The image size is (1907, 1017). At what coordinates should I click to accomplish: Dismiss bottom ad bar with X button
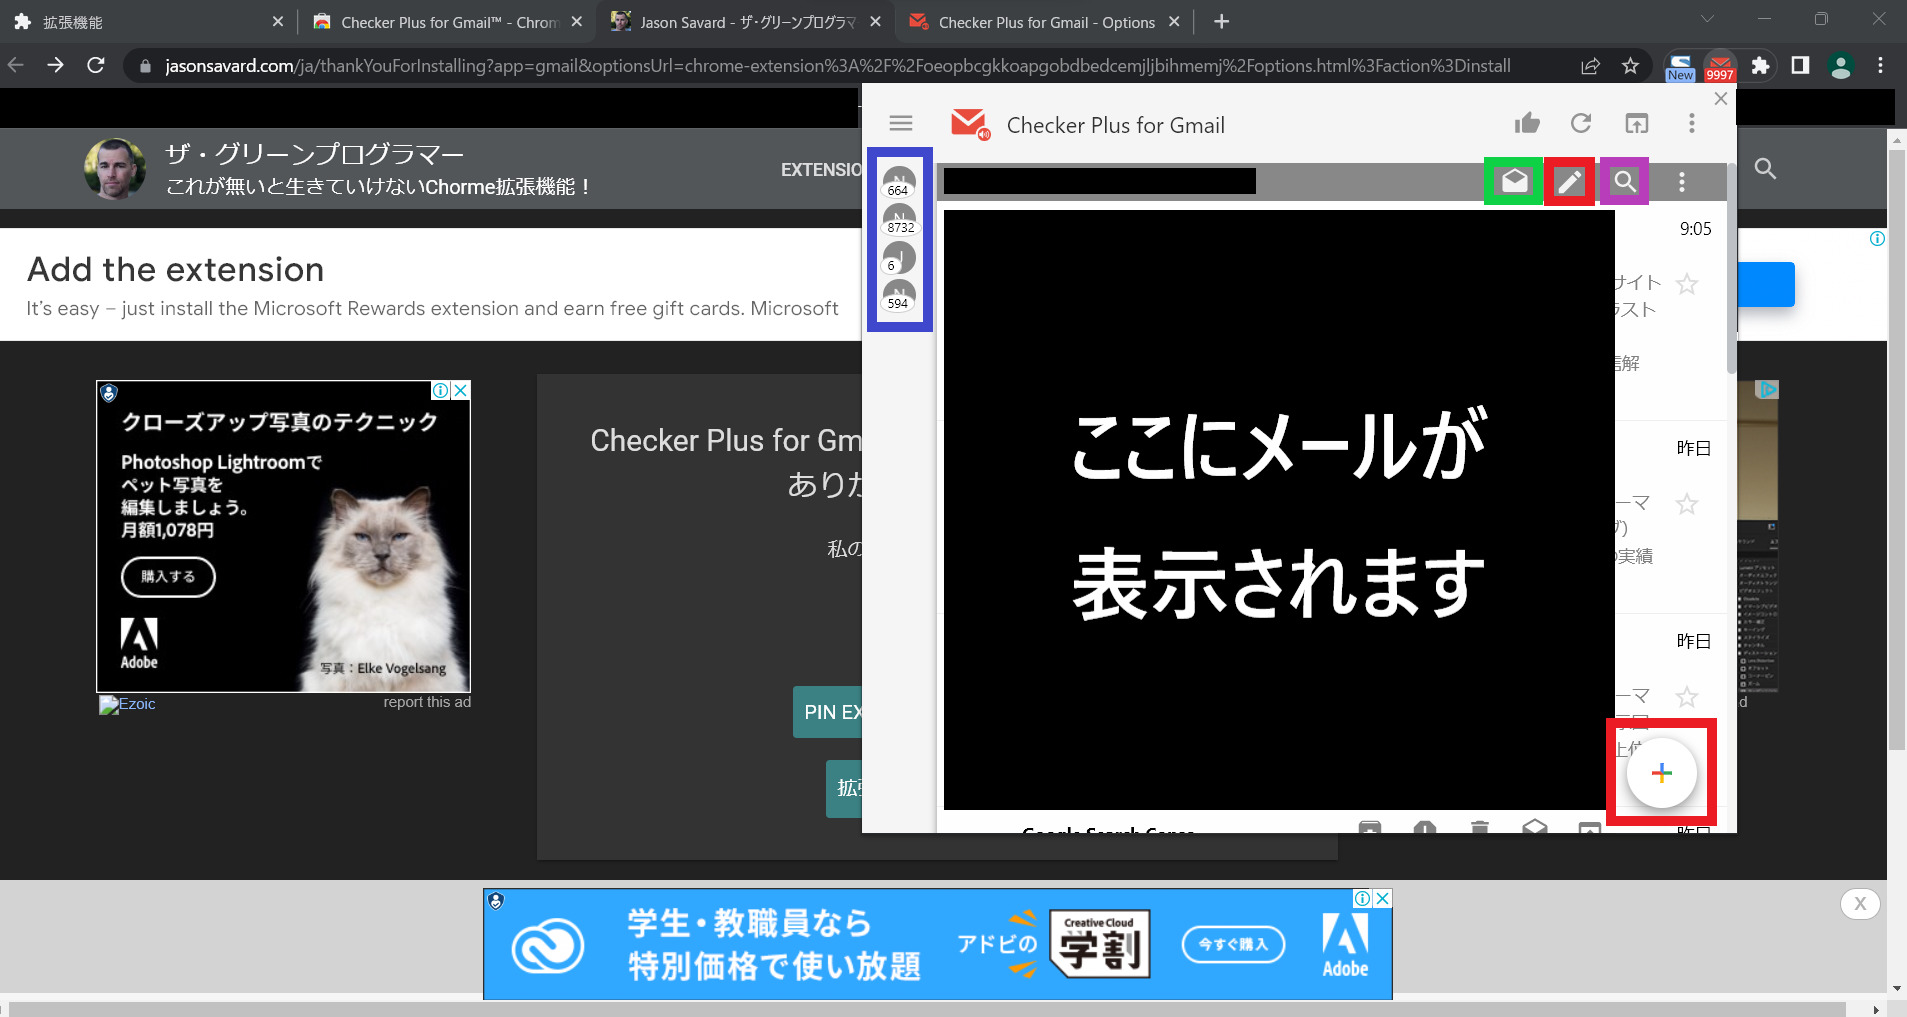pos(1860,904)
